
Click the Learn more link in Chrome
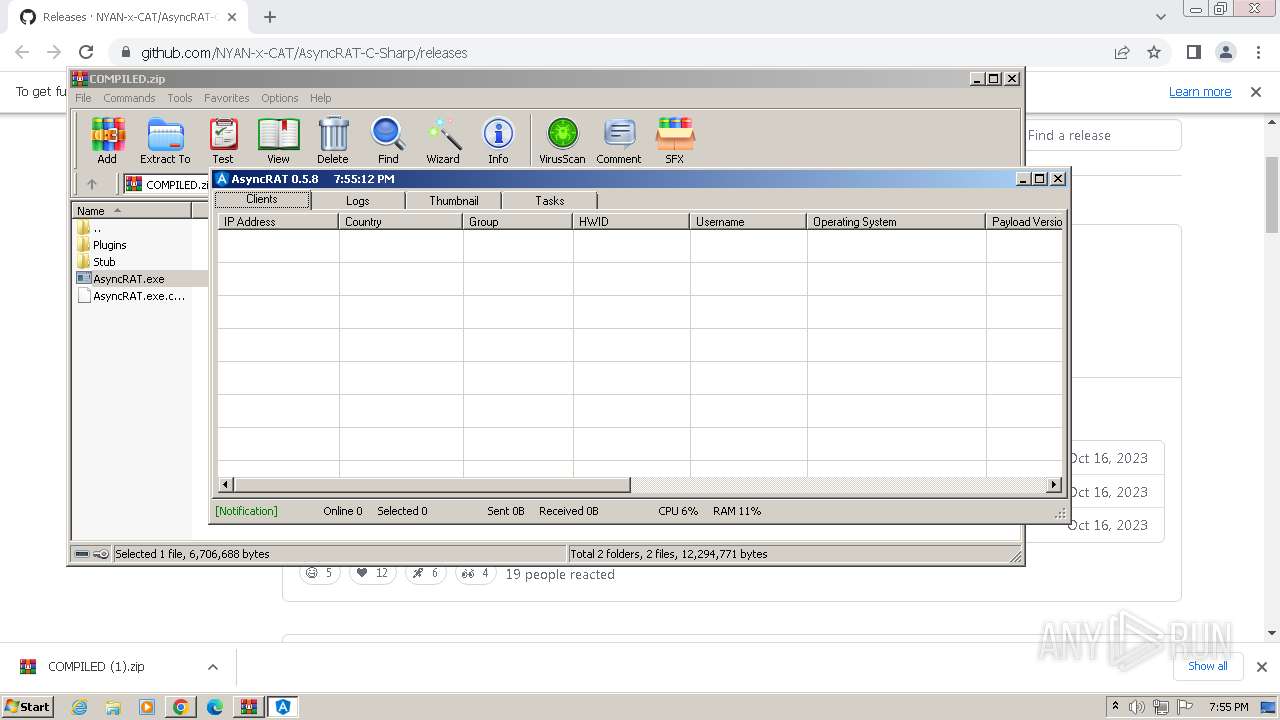(x=1200, y=92)
